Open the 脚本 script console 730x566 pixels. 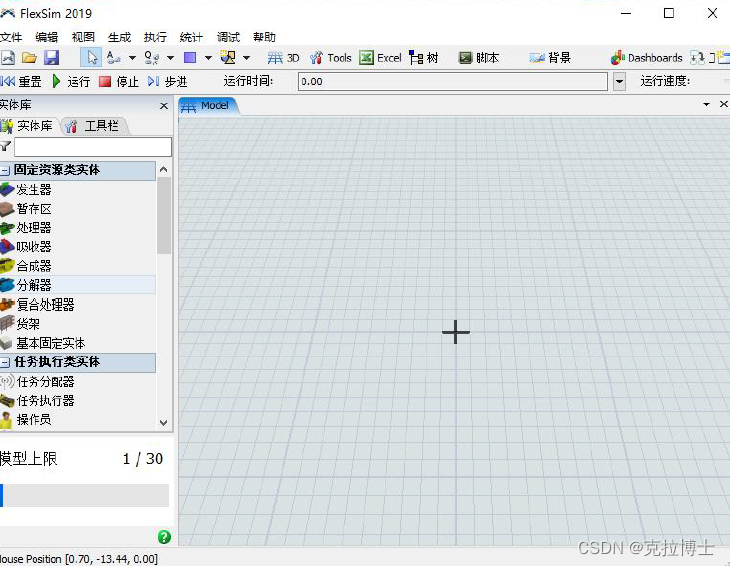[479, 58]
